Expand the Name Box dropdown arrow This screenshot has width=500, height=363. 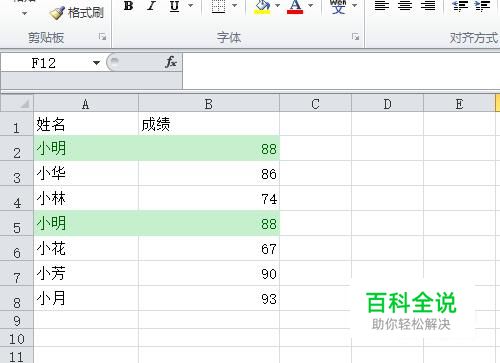click(x=96, y=63)
